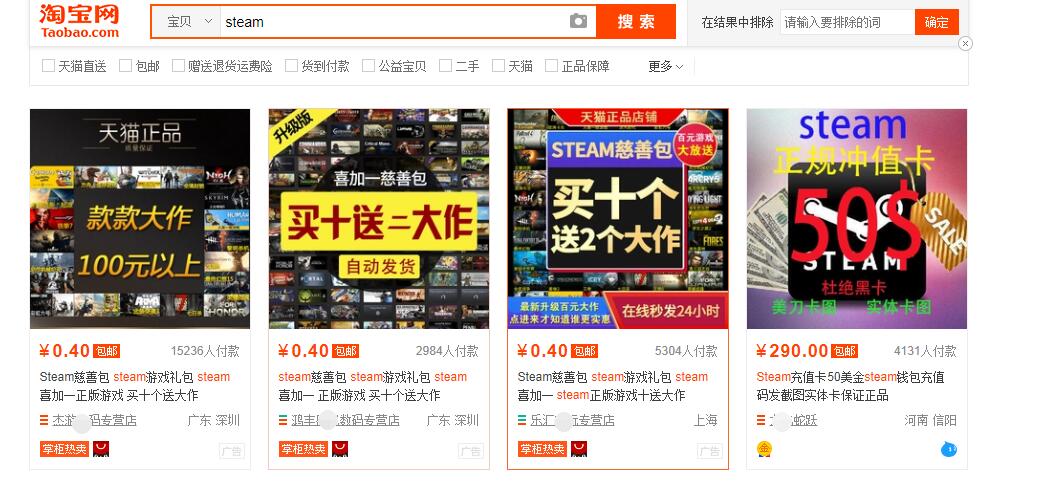This screenshot has height=485, width=1058.
Task: Click the 15236人付款 count
Action: (x=205, y=351)
